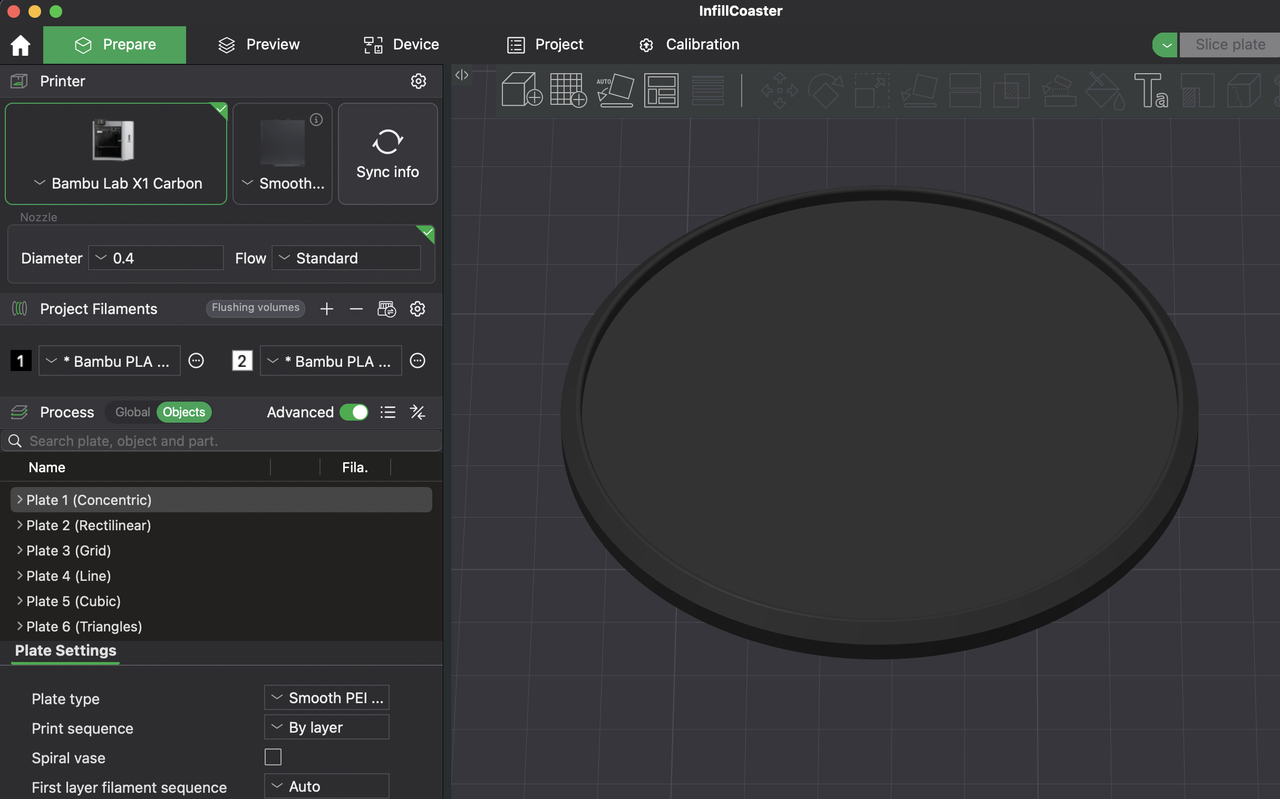Screen dimensions: 1280x799
Task: Switch to the Preview tab
Action: [258, 44]
